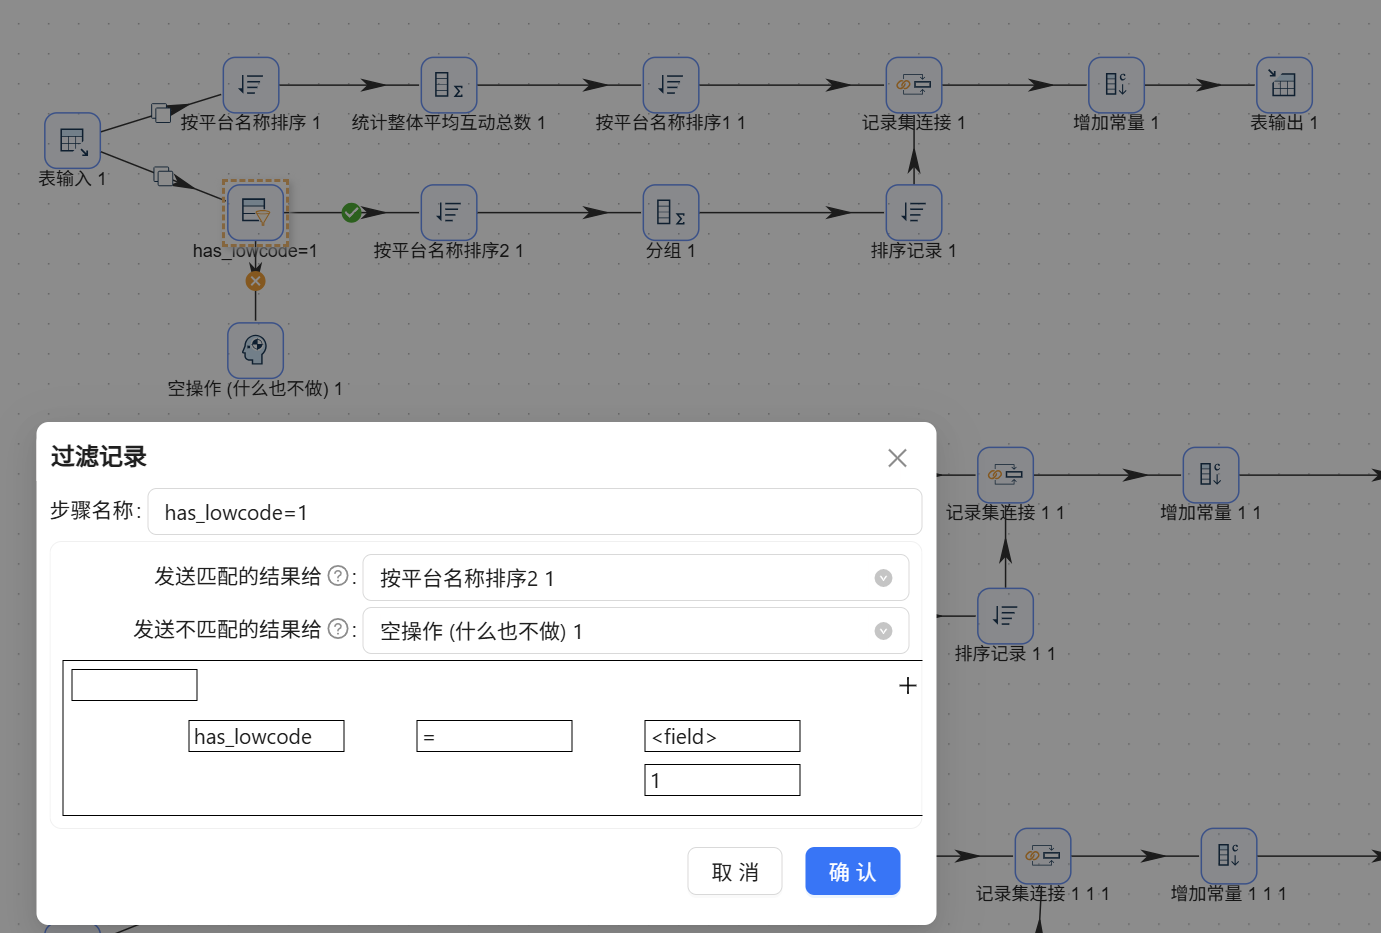Select the 按平台名称排序 1 sort node
This screenshot has width=1381, height=933.
pyautogui.click(x=250, y=85)
